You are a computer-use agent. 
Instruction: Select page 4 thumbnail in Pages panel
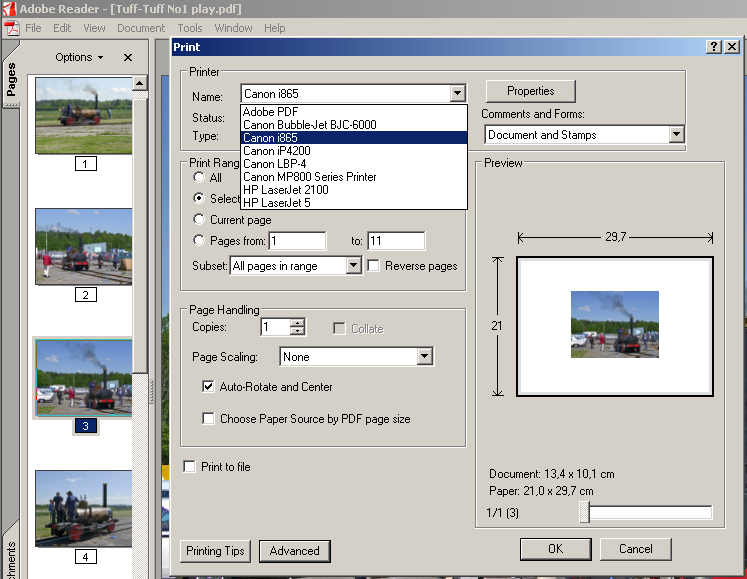[x=84, y=508]
